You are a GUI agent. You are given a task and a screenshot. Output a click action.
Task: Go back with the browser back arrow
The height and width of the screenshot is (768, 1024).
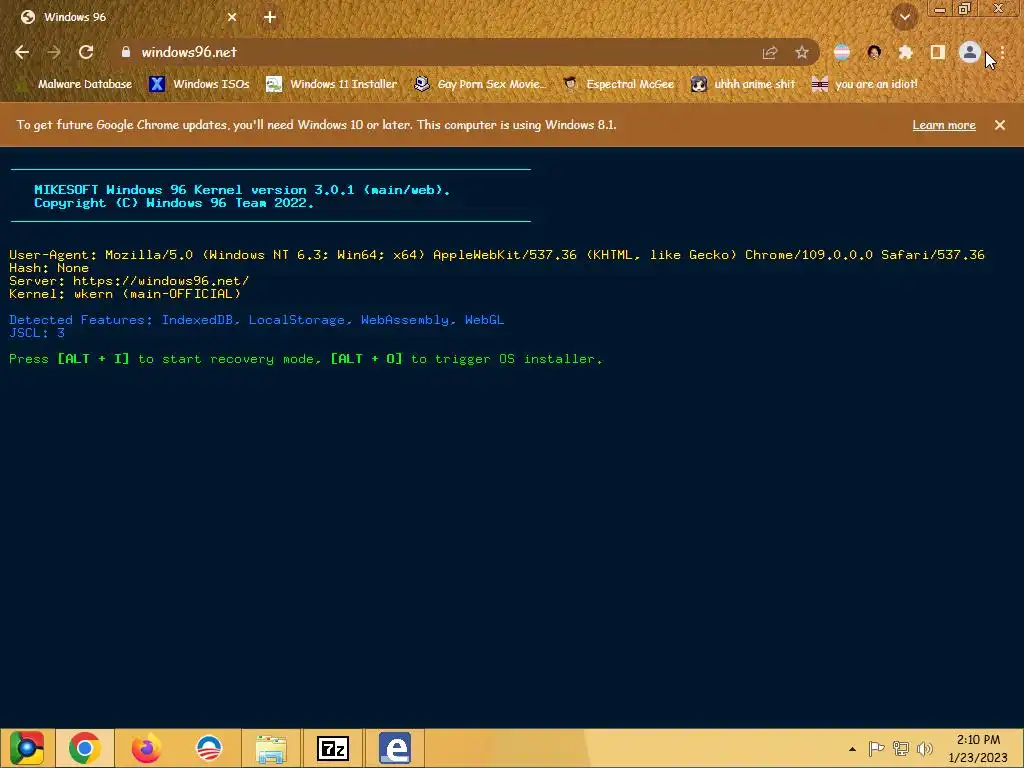22,52
